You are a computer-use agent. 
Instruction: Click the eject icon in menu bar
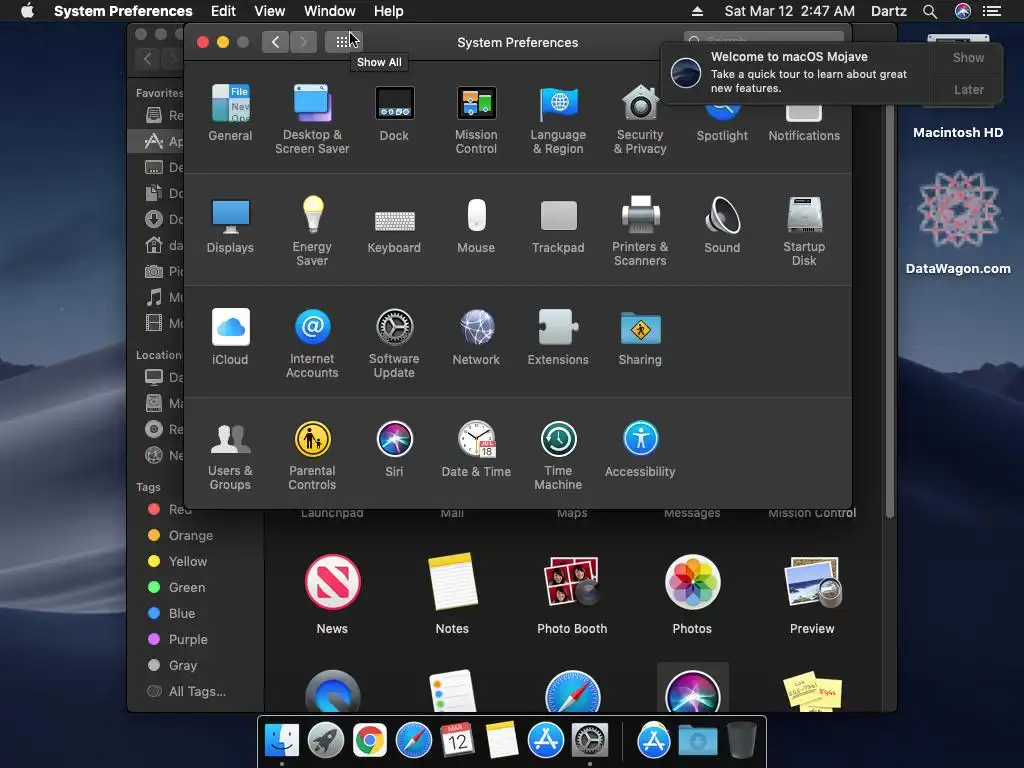(x=697, y=11)
